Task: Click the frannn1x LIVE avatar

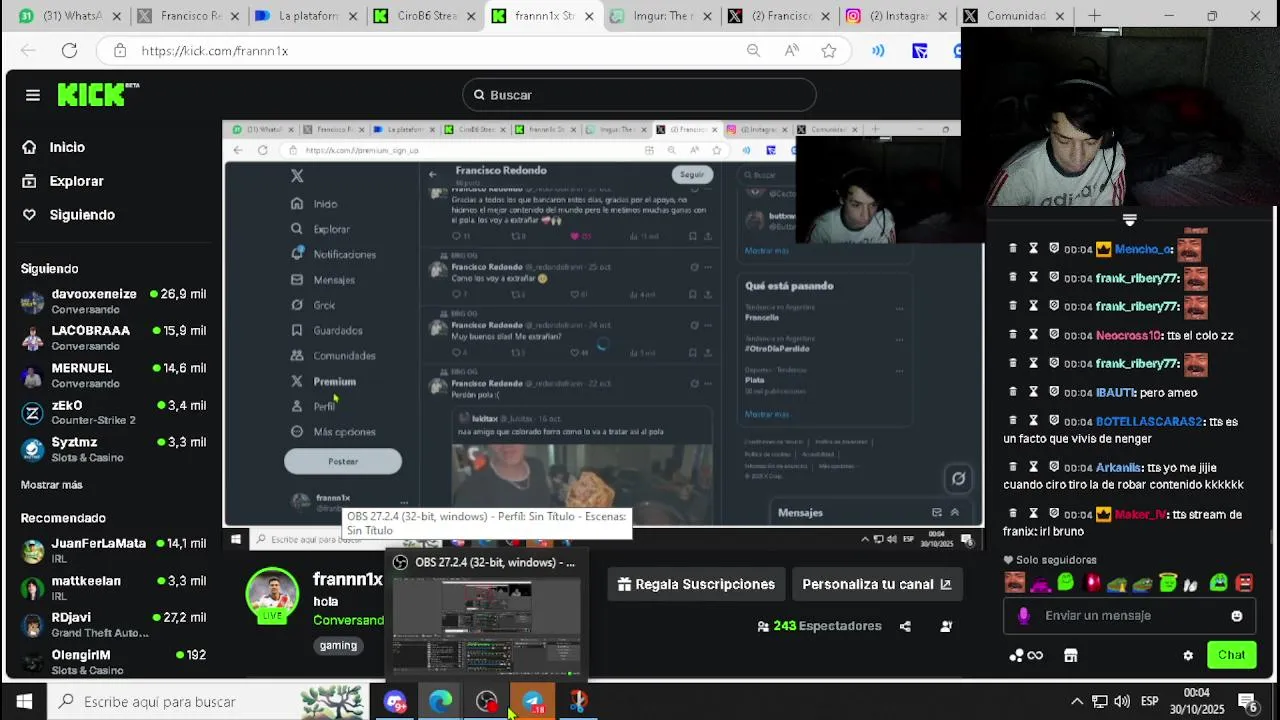Action: [272, 596]
